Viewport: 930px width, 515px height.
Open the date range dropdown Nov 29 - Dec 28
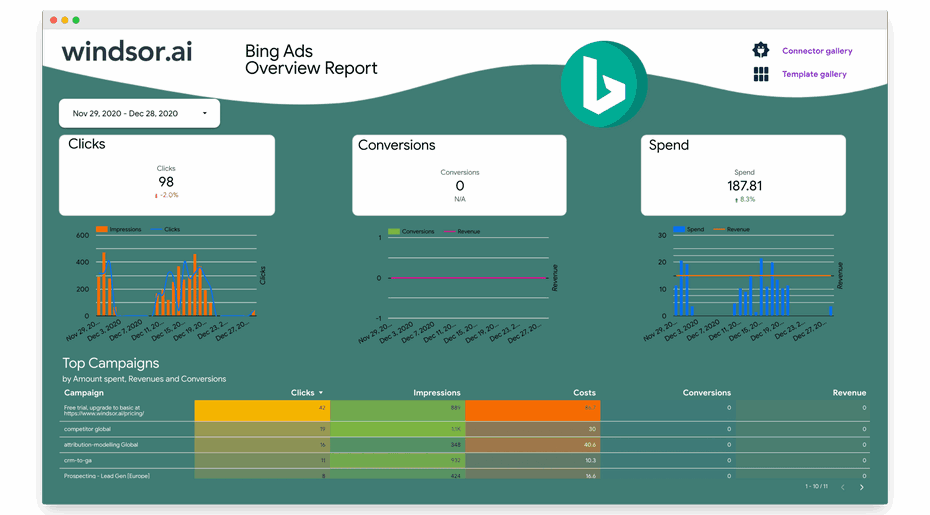pyautogui.click(x=139, y=113)
